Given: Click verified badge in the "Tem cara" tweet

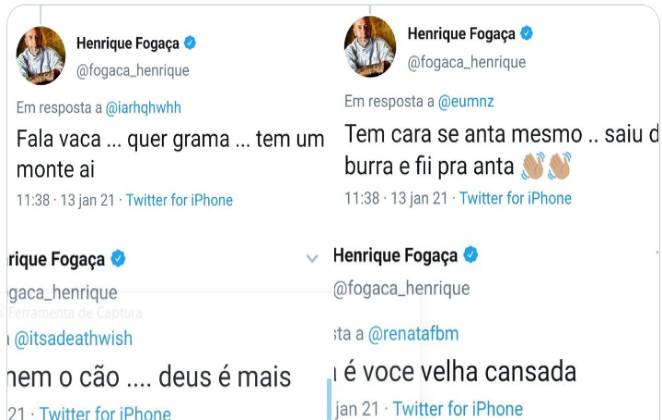Looking at the screenshot, I should tap(526, 34).
